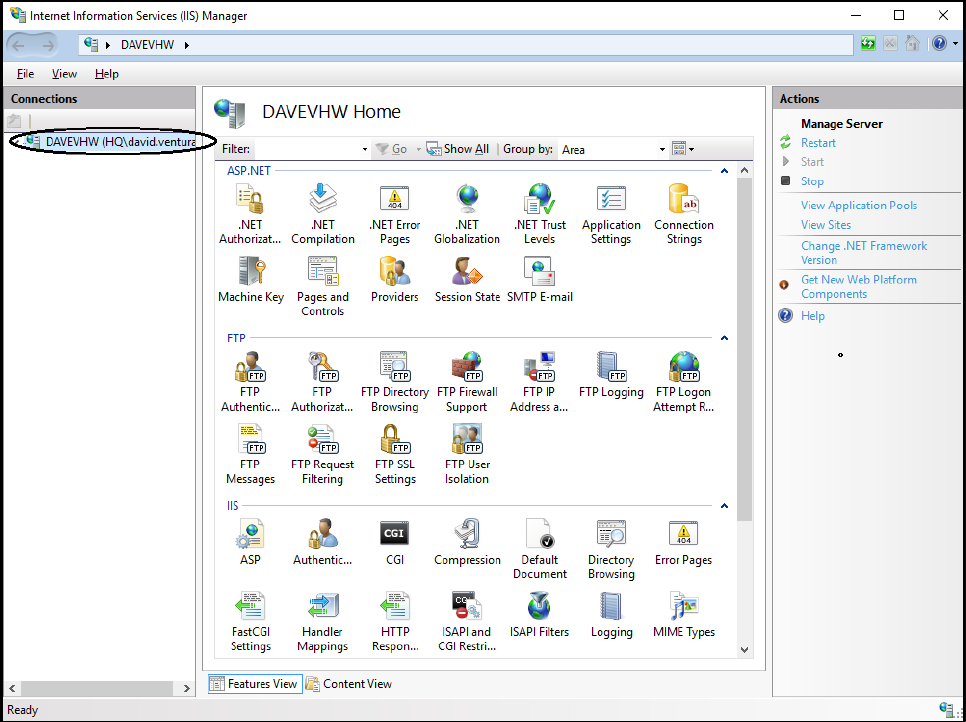The width and height of the screenshot is (966, 722).
Task: Open FTP IP Address restrictions
Action: click(x=539, y=382)
